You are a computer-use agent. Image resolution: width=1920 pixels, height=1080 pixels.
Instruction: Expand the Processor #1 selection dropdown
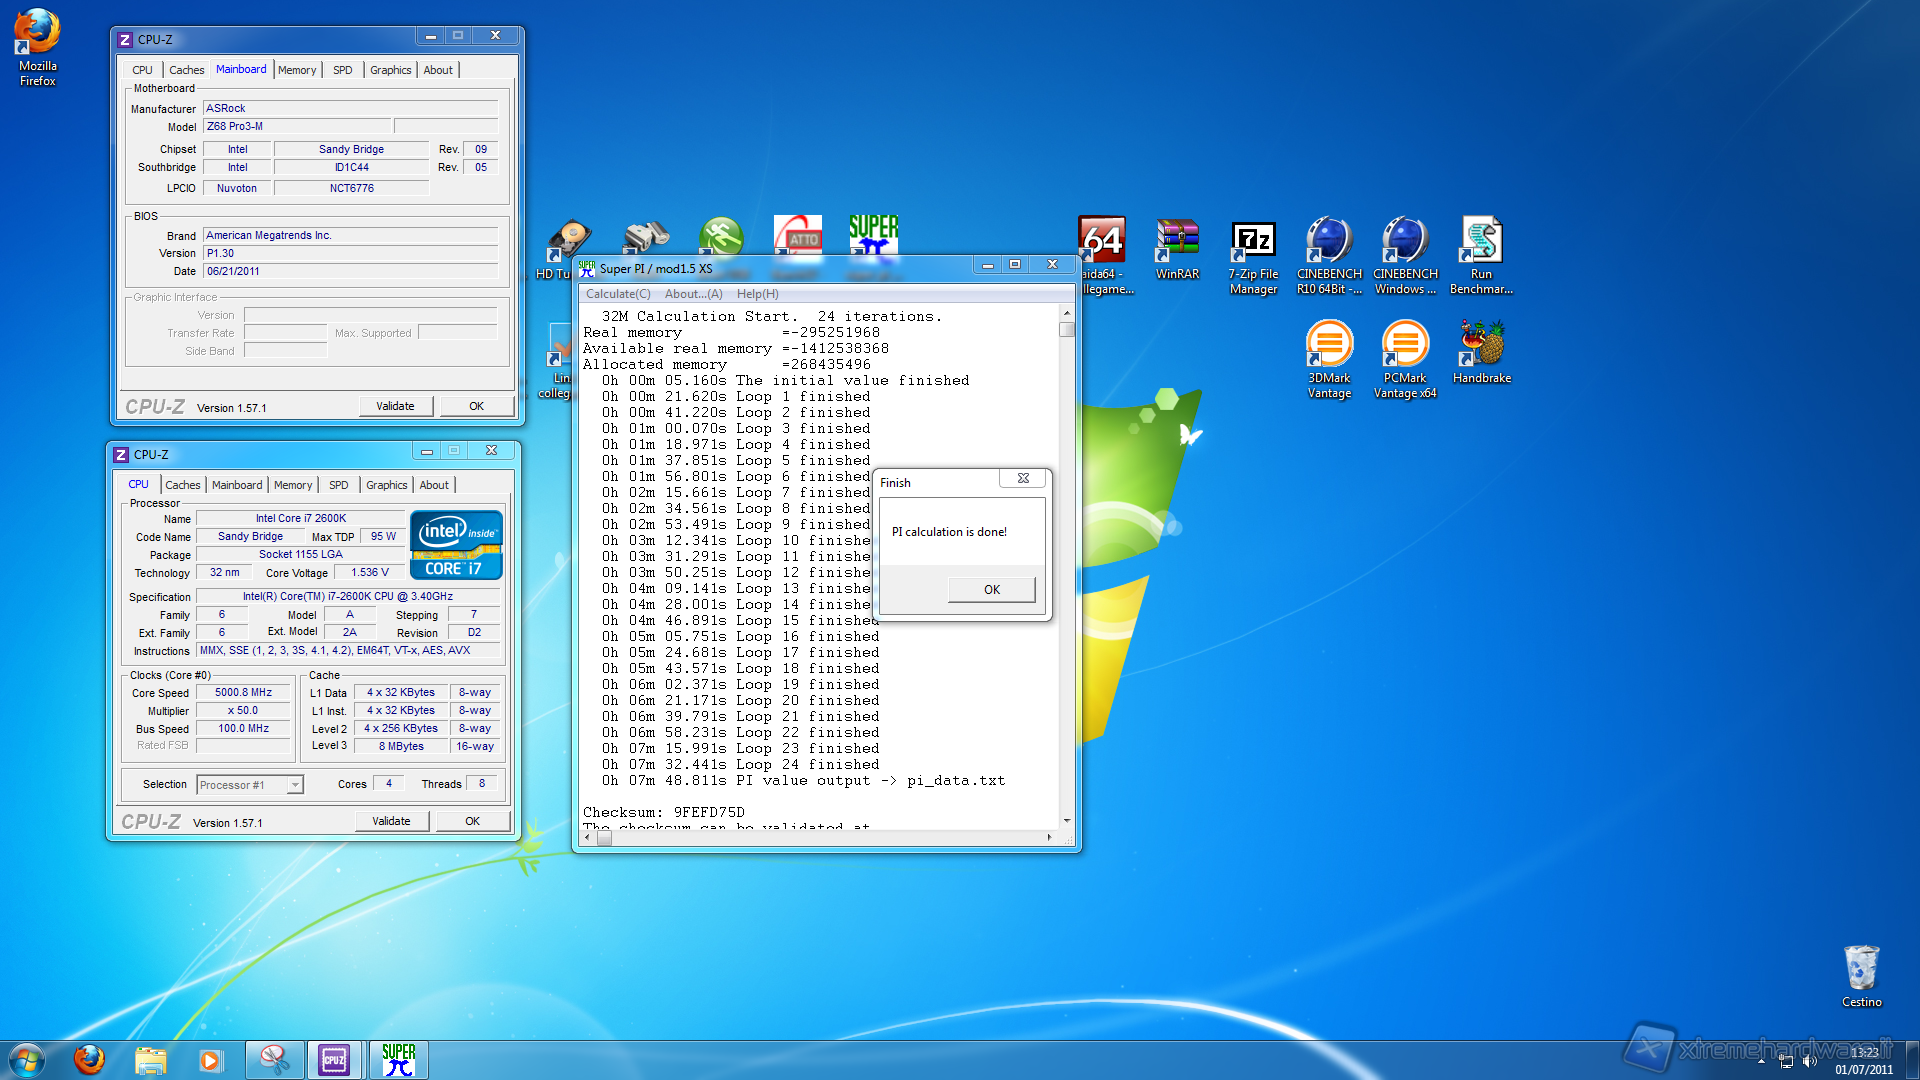(x=295, y=785)
